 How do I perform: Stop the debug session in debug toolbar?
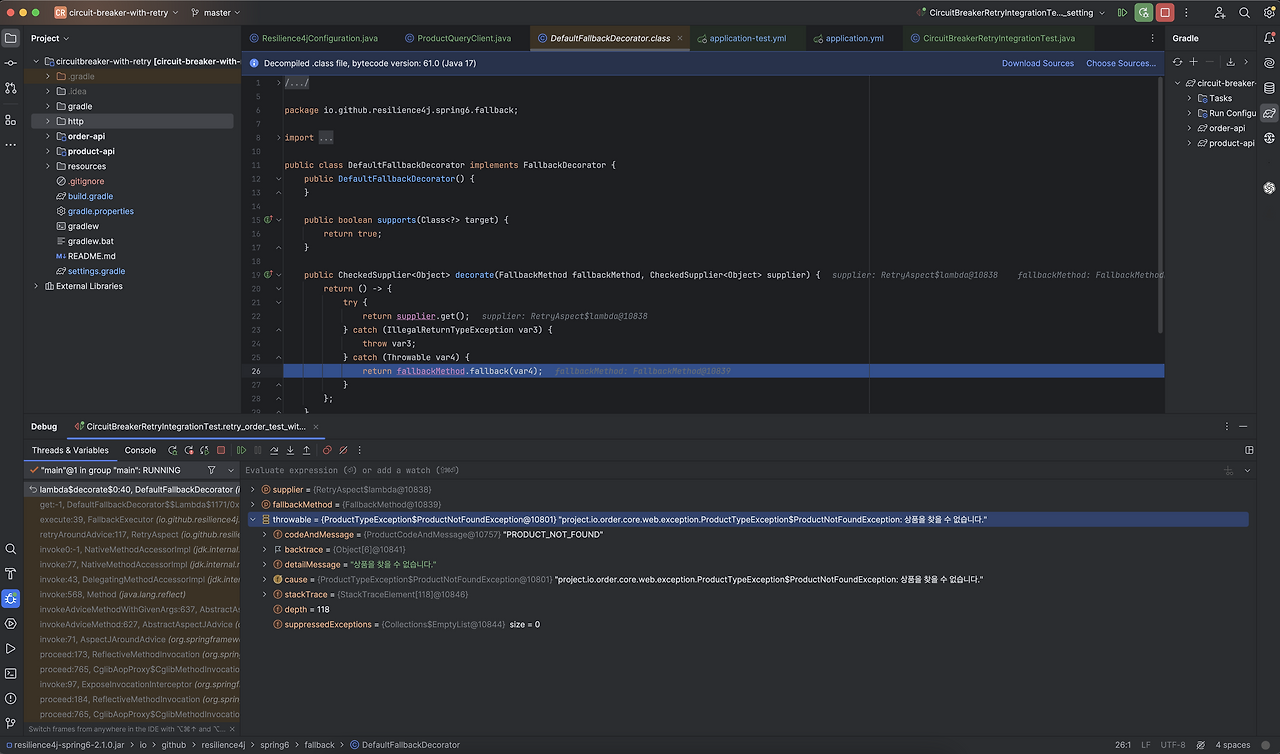coord(221,450)
